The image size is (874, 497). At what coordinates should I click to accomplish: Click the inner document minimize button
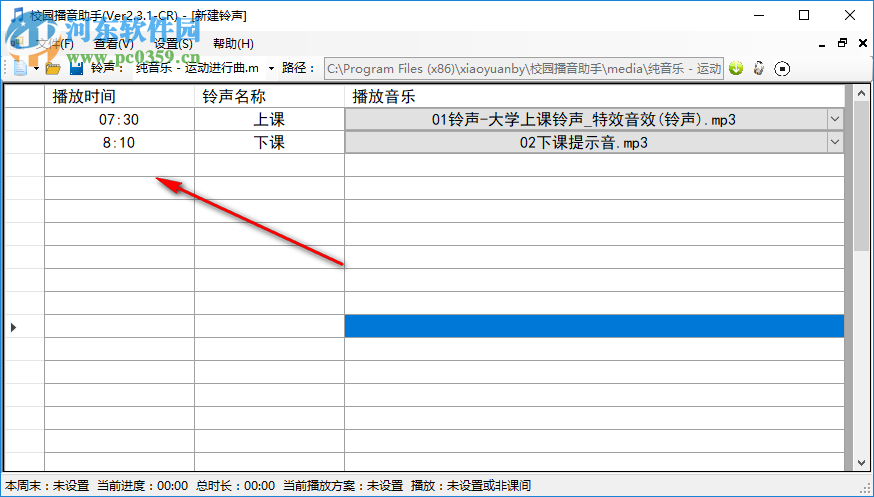pos(822,44)
